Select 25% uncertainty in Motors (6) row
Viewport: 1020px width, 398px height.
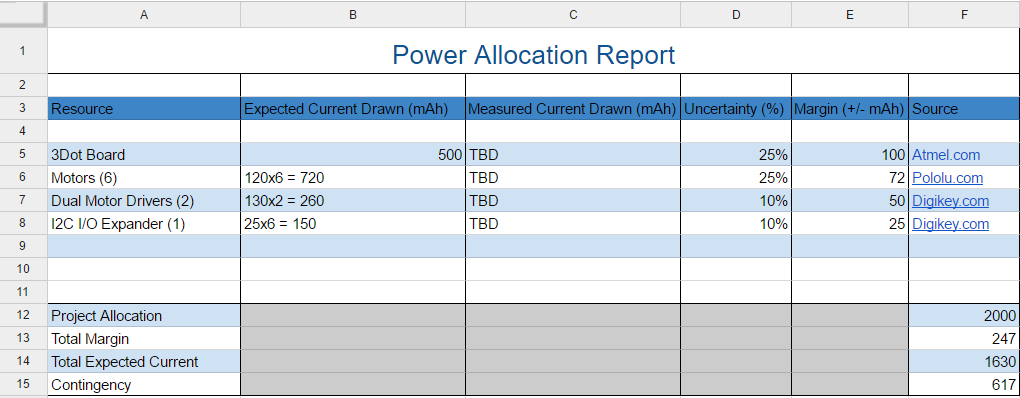[x=736, y=178]
